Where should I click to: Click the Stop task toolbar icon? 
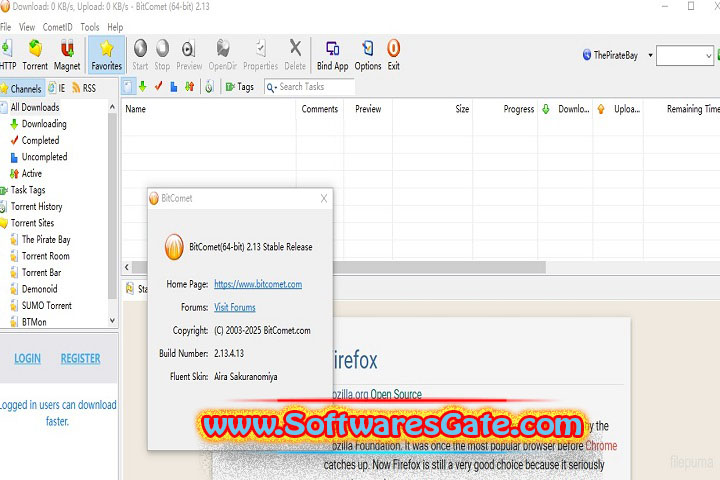click(162, 55)
